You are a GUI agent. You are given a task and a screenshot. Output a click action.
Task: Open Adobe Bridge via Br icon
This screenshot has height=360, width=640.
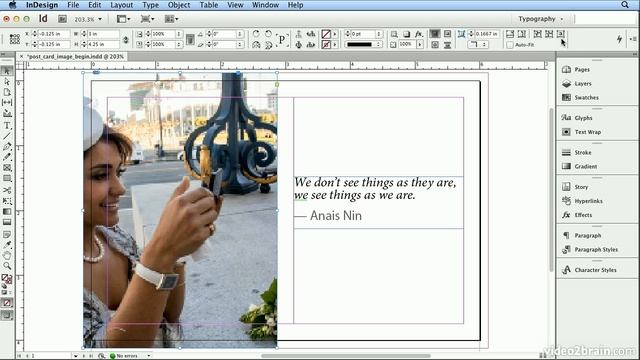point(62,19)
